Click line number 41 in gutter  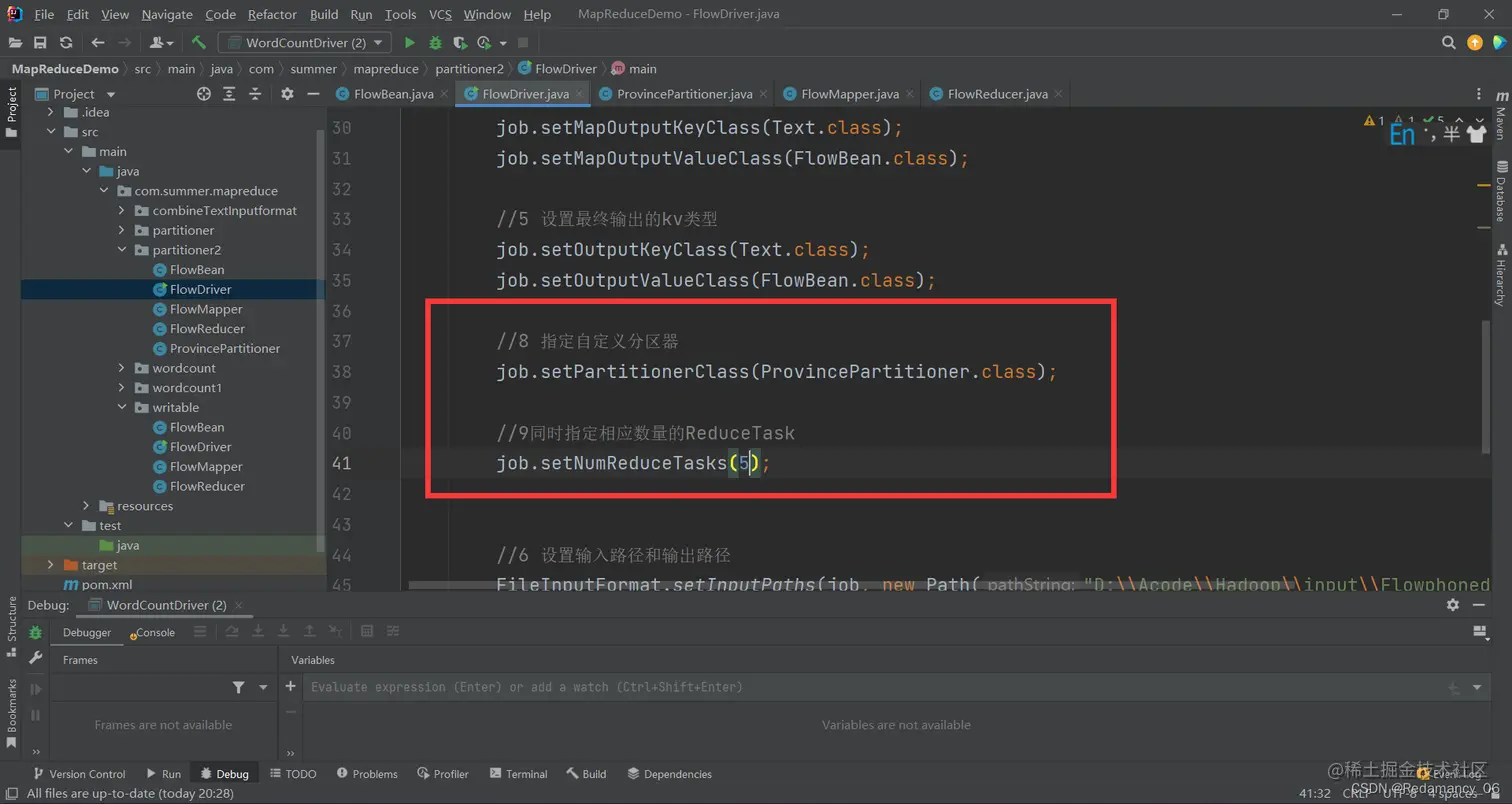pyautogui.click(x=341, y=464)
